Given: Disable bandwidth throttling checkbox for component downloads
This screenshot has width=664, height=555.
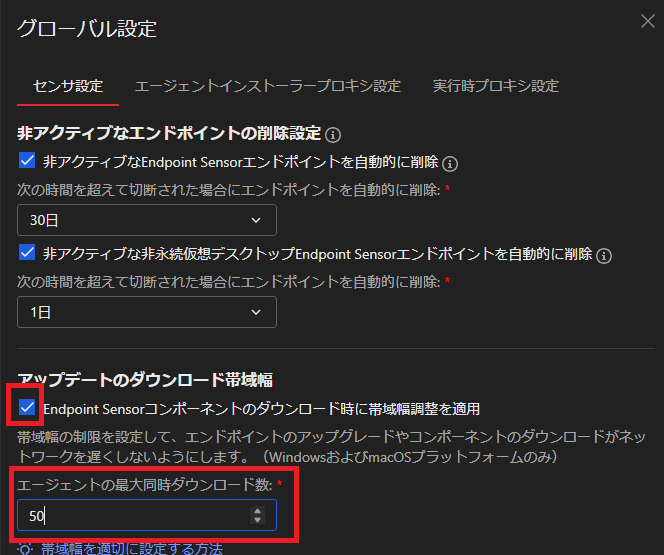Looking at the screenshot, I should pos(27,408).
